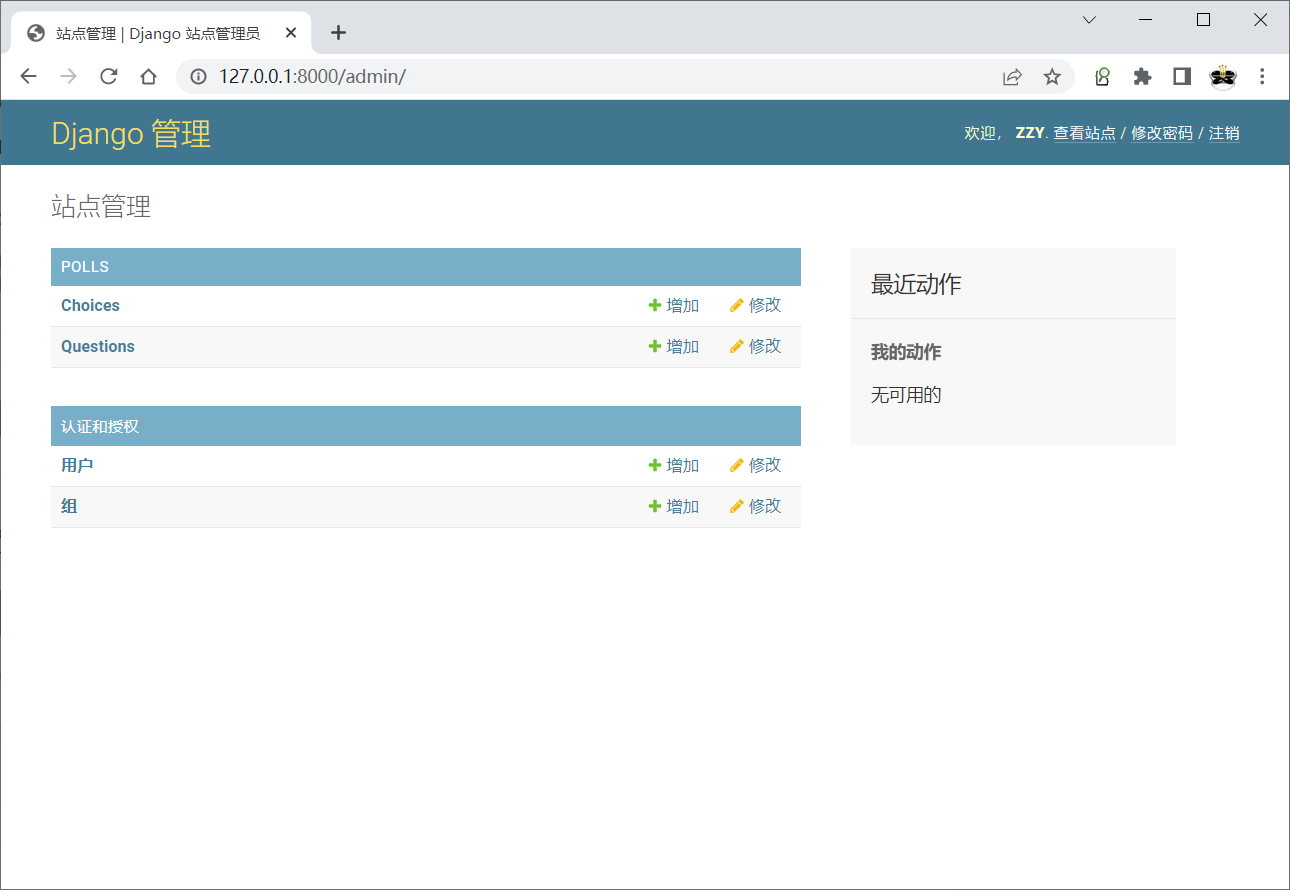This screenshot has width=1290, height=890.
Task: Open the Extensions puzzle icon
Action: (x=1142, y=77)
